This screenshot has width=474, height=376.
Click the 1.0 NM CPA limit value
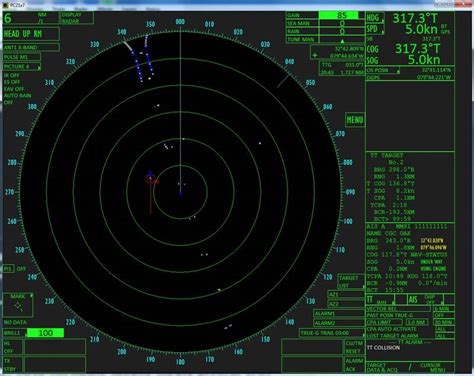pyautogui.click(x=417, y=322)
